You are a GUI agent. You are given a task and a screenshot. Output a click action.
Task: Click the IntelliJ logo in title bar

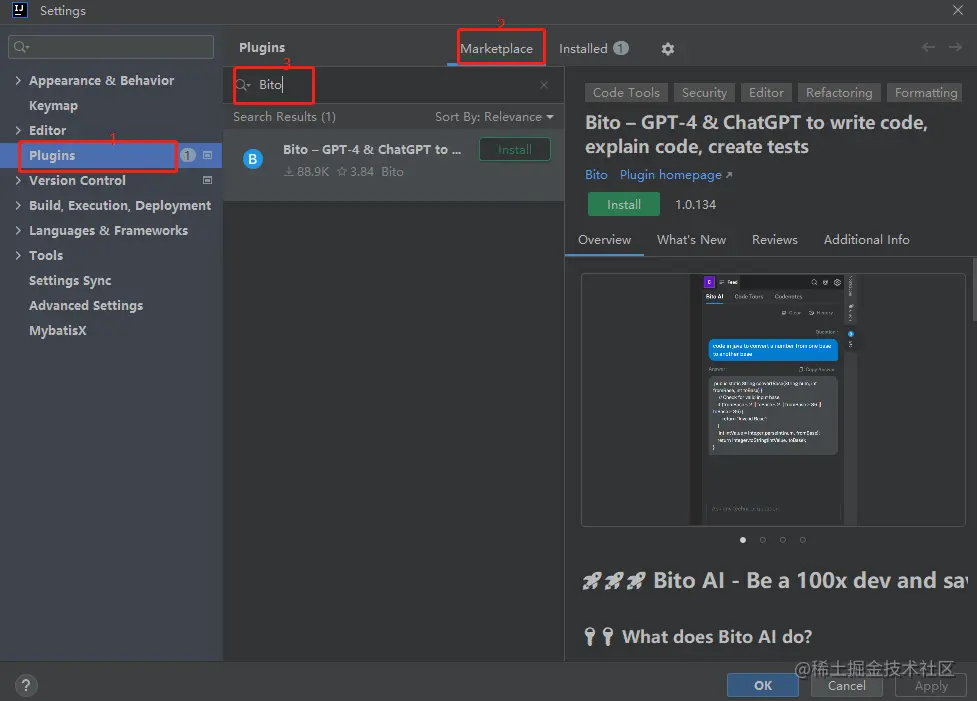pyautogui.click(x=20, y=10)
